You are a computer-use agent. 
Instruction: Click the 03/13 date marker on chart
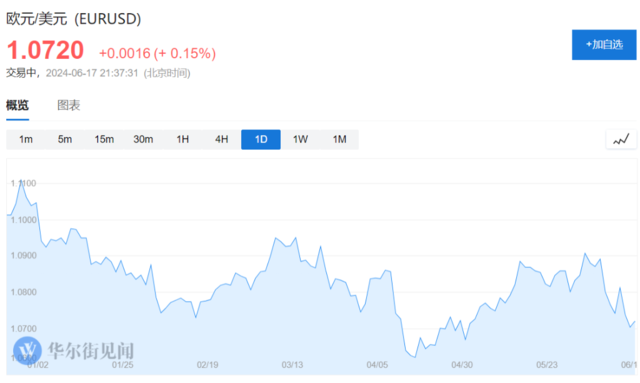click(292, 365)
